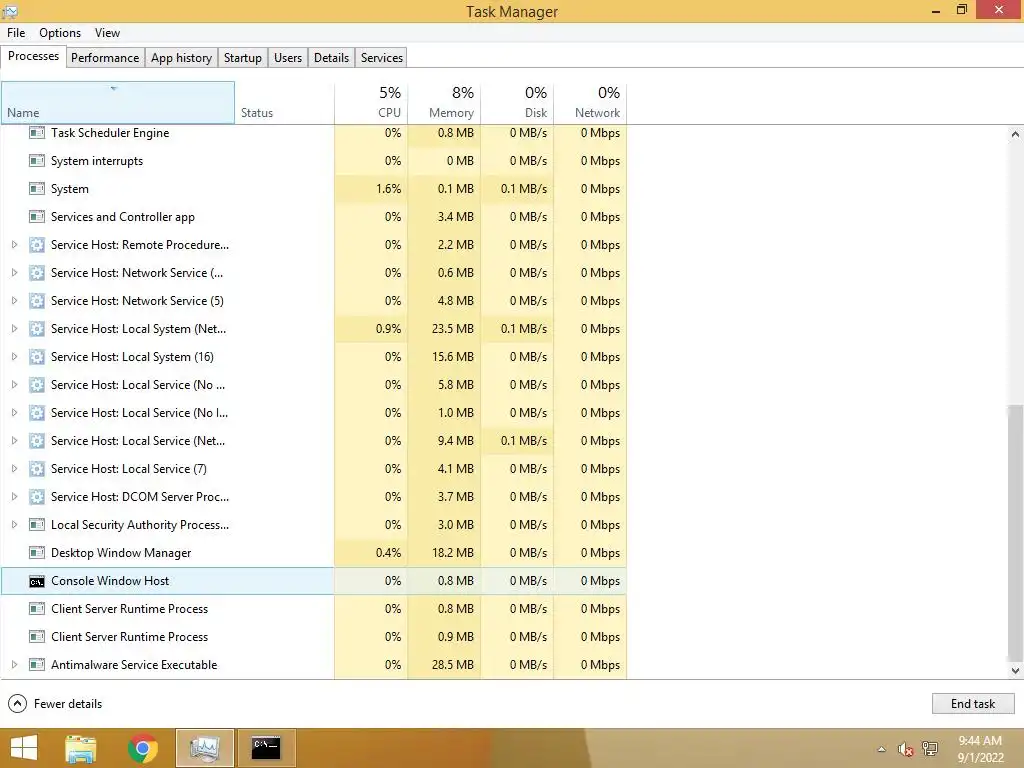Switch to the Performance tab

pyautogui.click(x=105, y=57)
